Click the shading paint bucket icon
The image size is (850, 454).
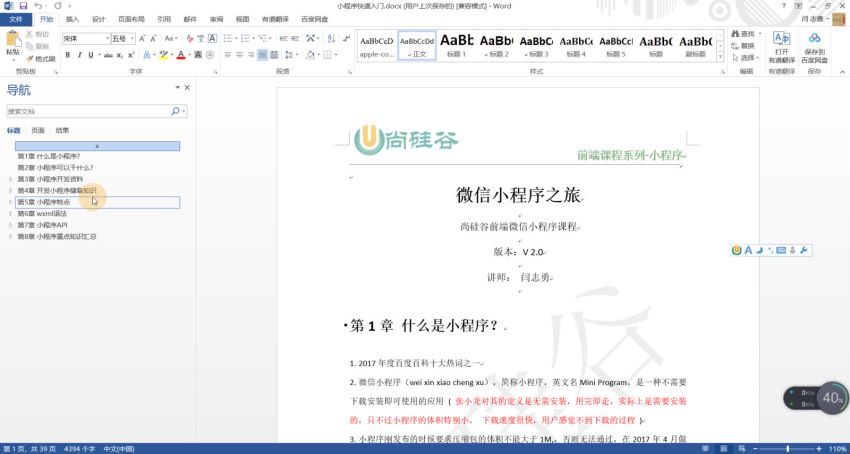[310, 55]
